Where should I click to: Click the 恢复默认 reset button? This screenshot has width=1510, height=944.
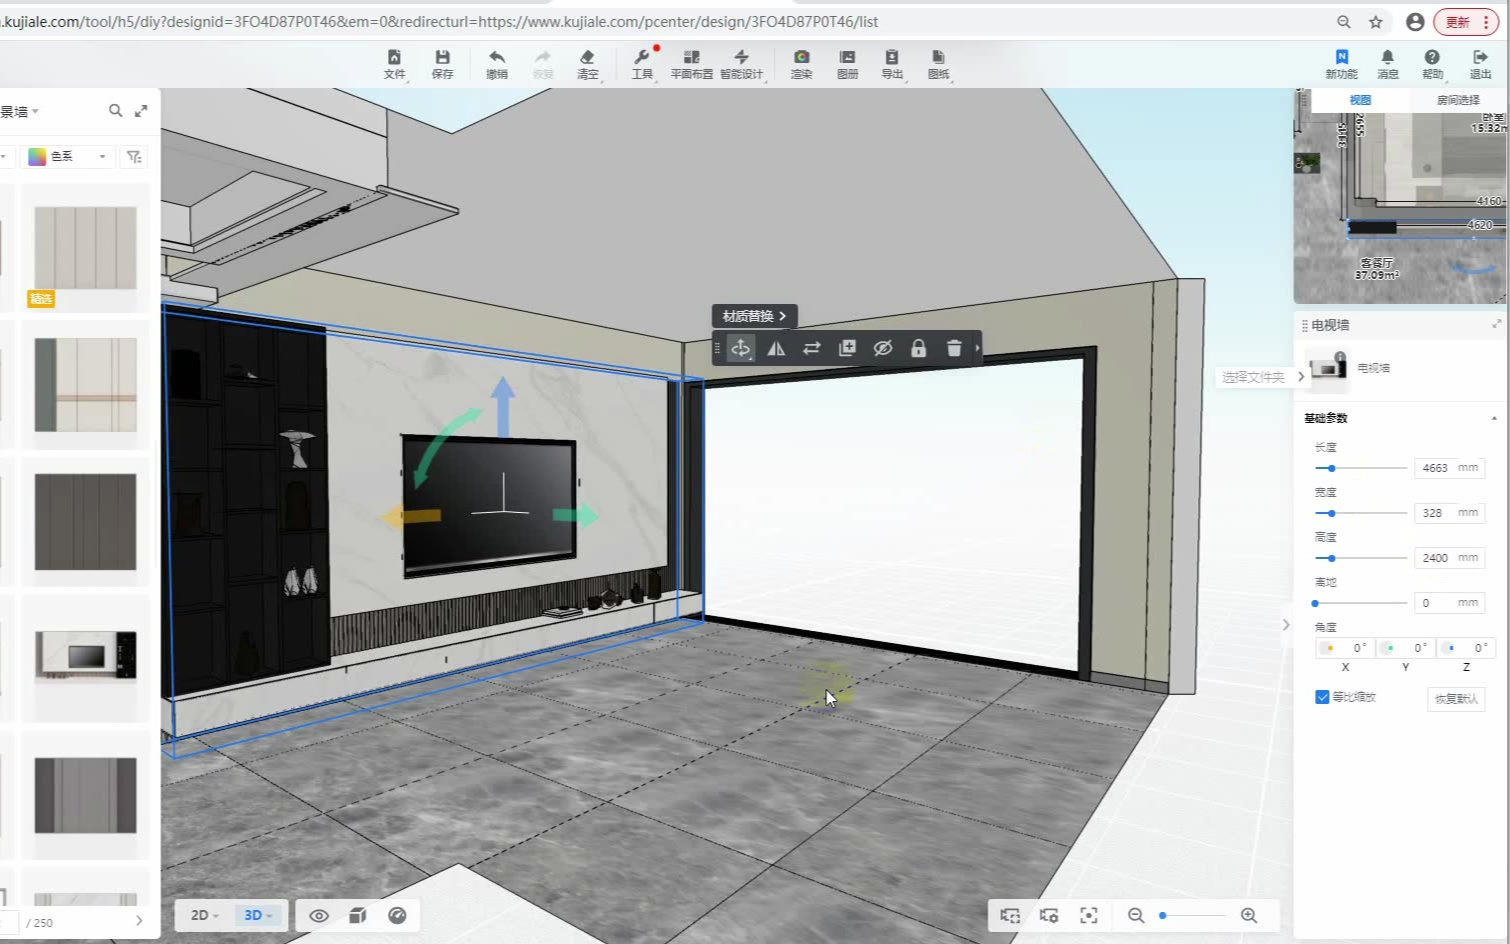(x=1455, y=699)
